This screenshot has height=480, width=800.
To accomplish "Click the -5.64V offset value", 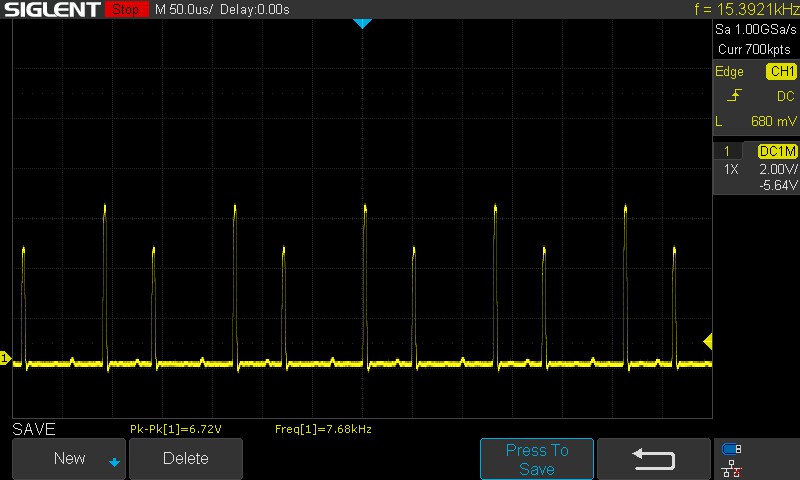I will (778, 185).
